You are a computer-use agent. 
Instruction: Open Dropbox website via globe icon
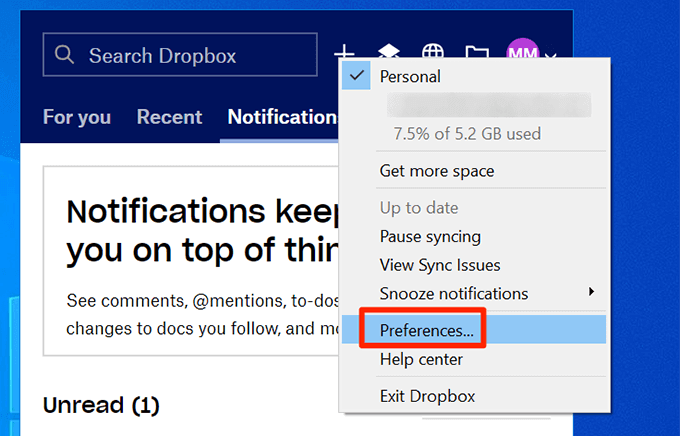(433, 53)
